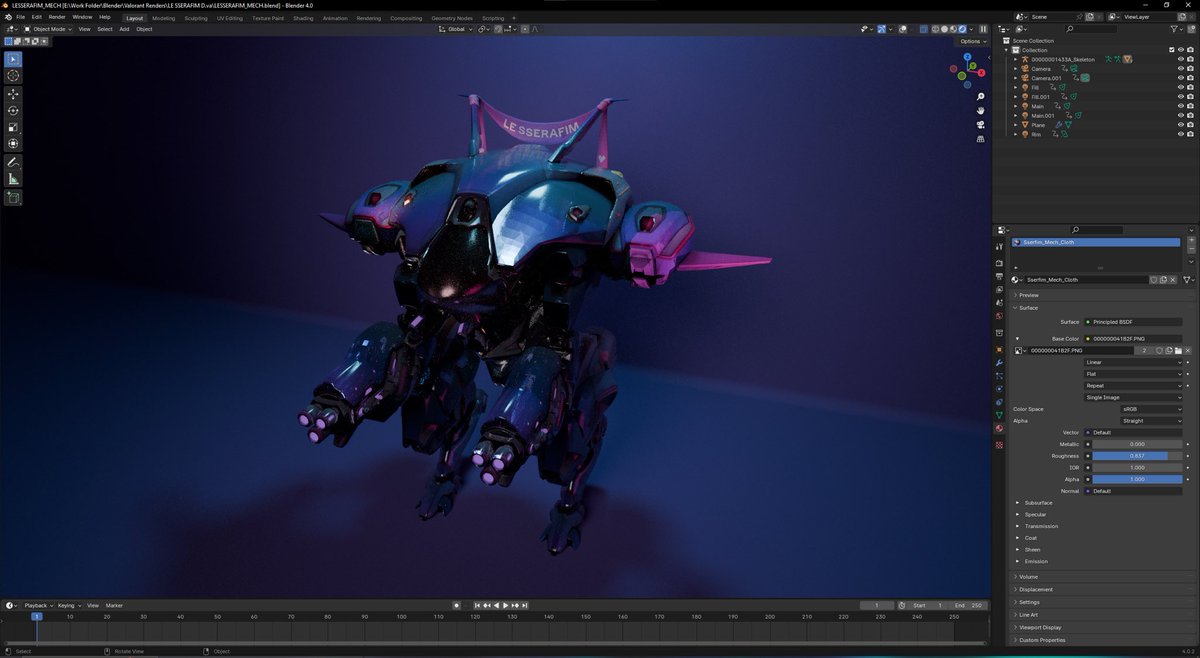The image size is (1200, 658).
Task: Open the Modifiers properties tab (wrench)
Action: tap(999, 362)
